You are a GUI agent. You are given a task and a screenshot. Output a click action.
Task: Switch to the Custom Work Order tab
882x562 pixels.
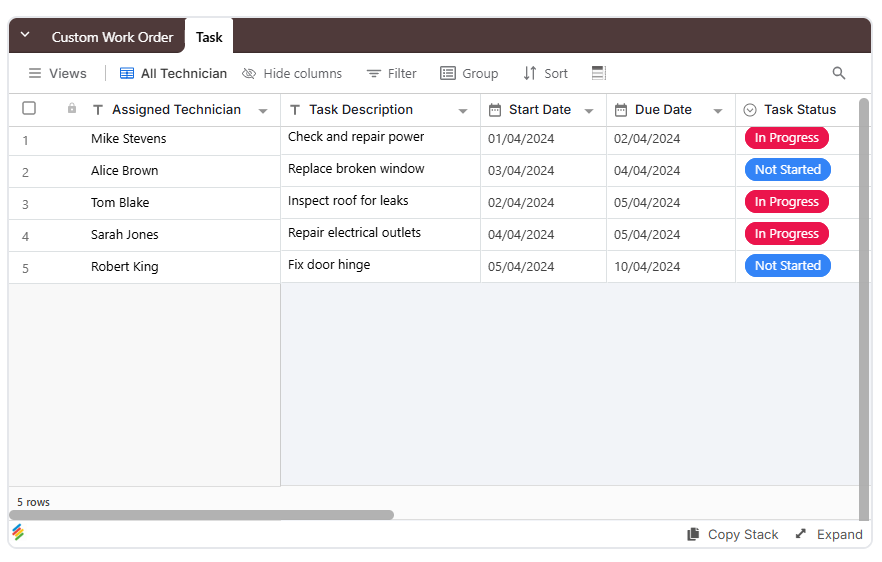coord(112,37)
